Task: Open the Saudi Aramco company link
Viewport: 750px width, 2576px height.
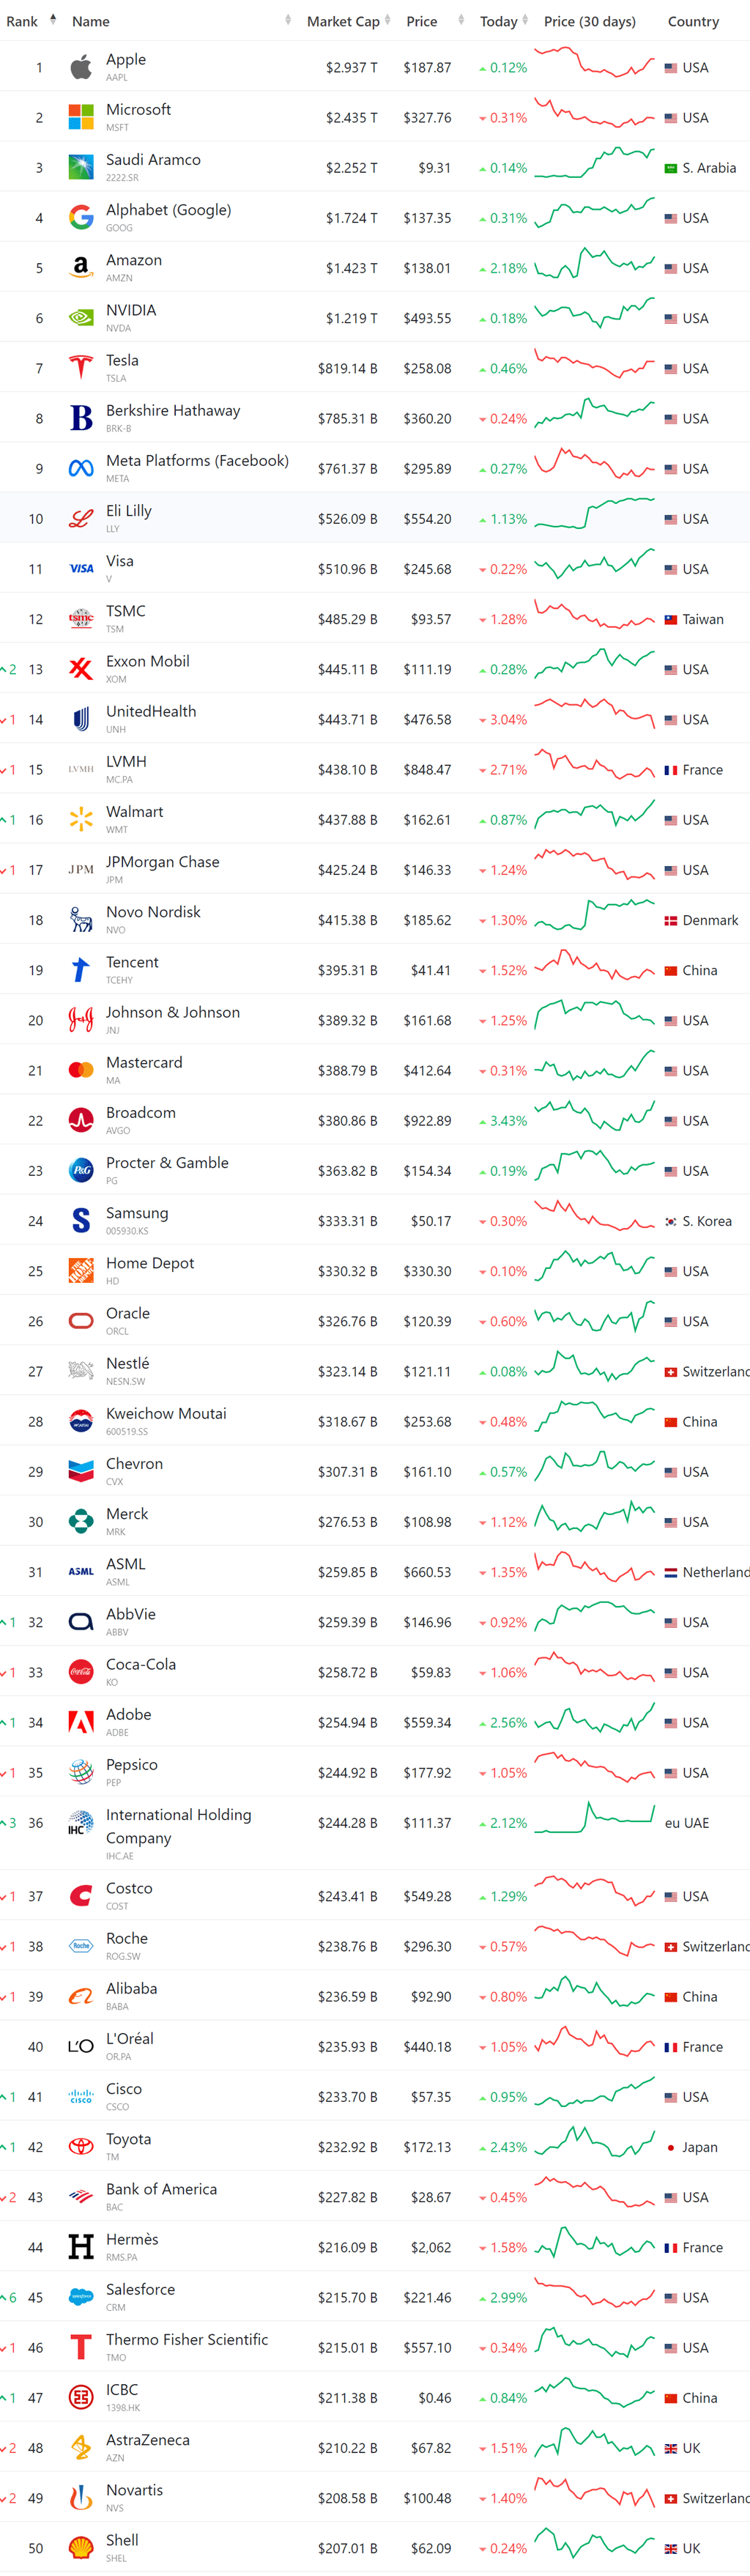Action: click(x=153, y=160)
